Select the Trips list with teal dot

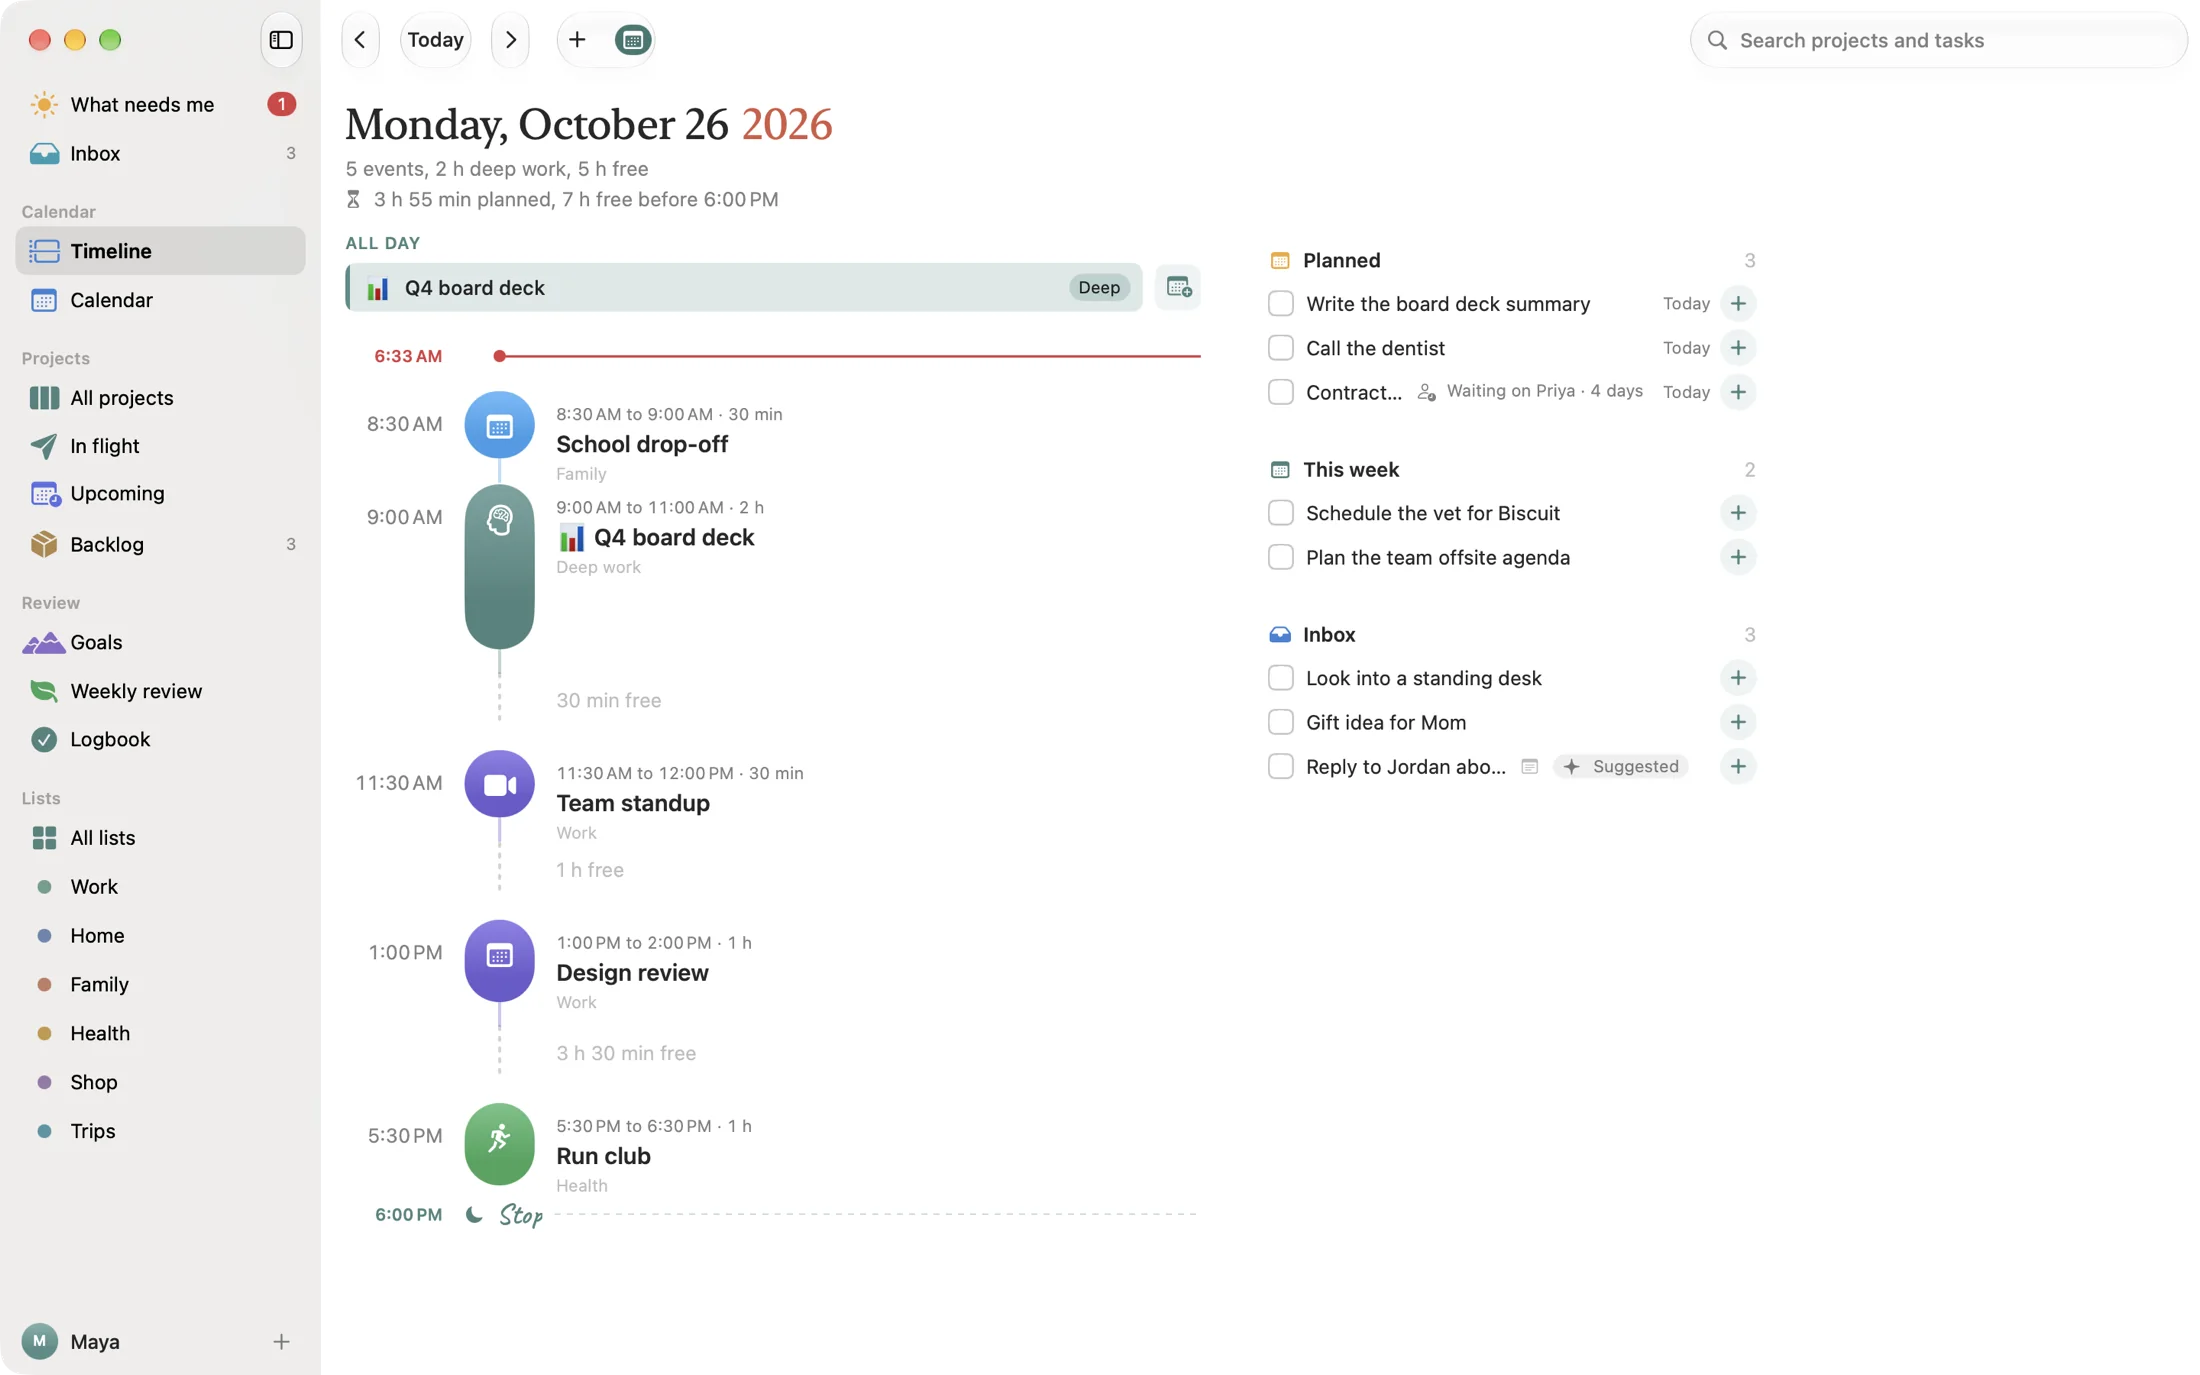(160, 1131)
